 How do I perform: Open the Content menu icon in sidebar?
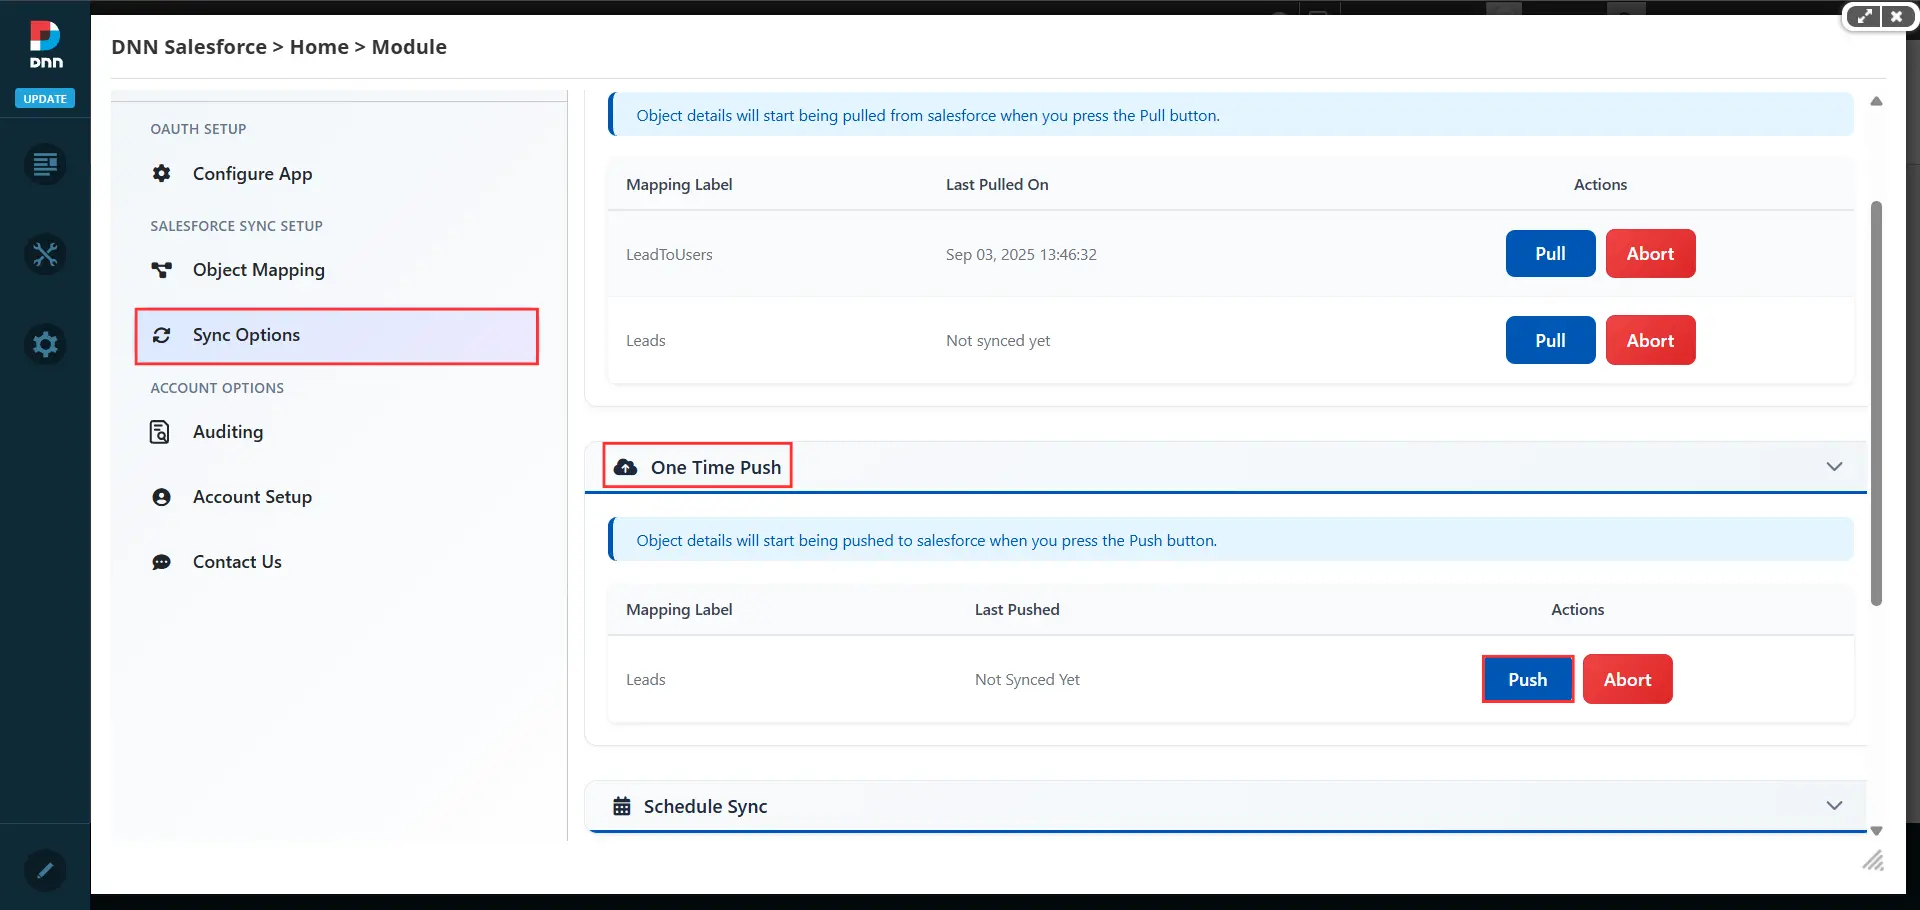coord(45,164)
